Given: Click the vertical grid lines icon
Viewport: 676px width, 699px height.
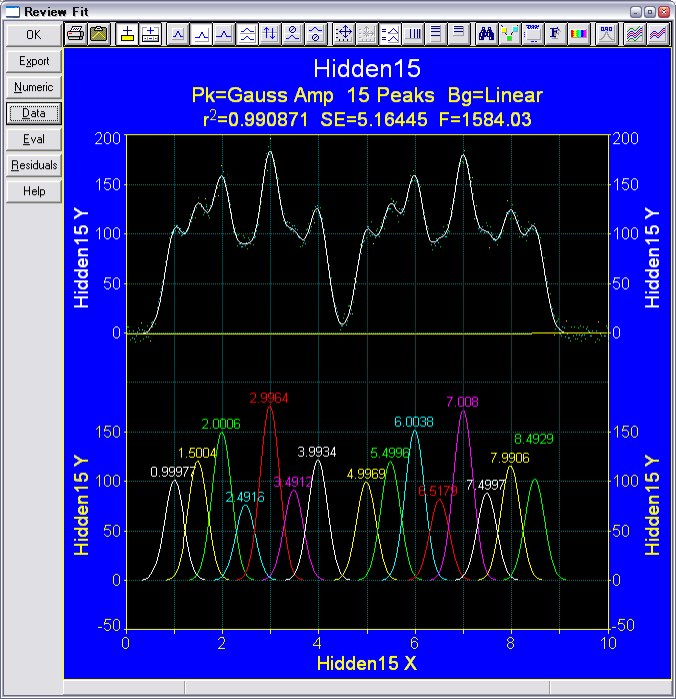Looking at the screenshot, I should 413,34.
